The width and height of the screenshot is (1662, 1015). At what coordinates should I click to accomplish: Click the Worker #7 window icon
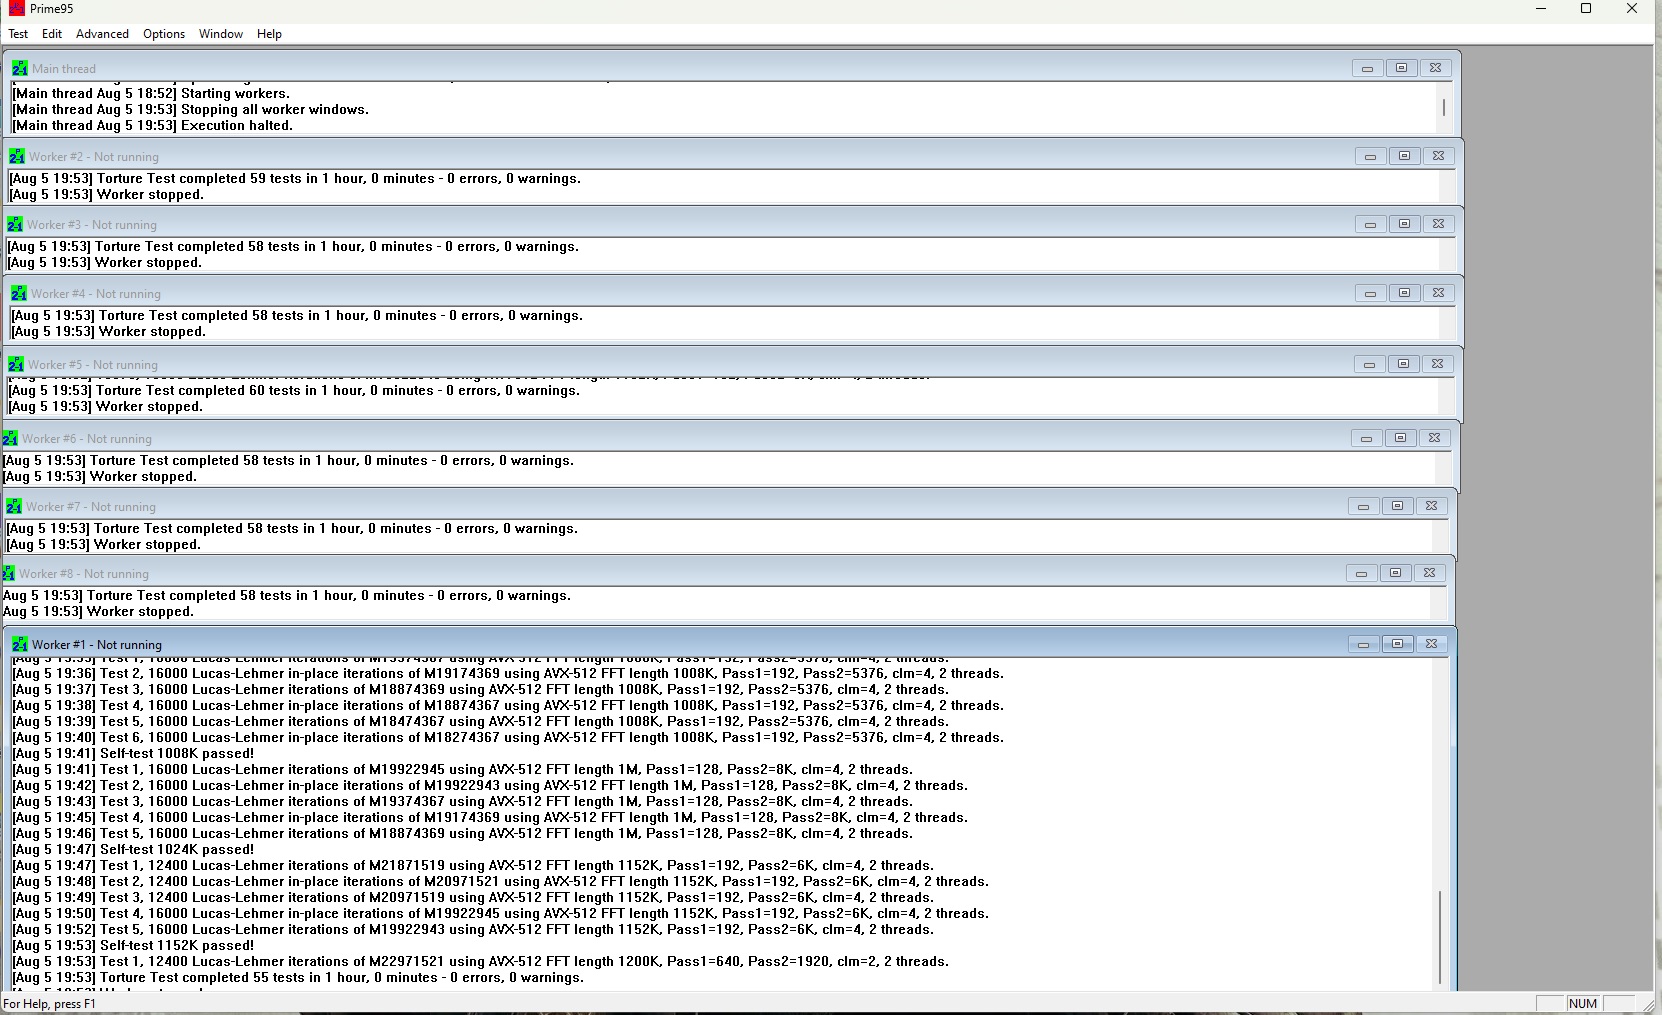tap(14, 507)
